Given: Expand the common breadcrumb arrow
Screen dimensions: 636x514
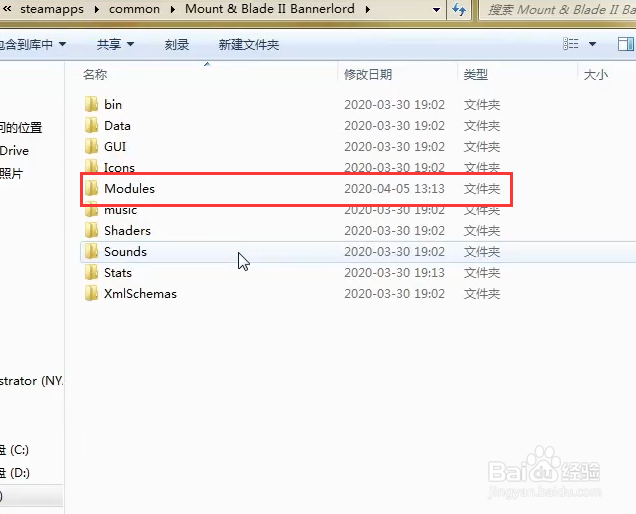Looking at the screenshot, I should [173, 9].
